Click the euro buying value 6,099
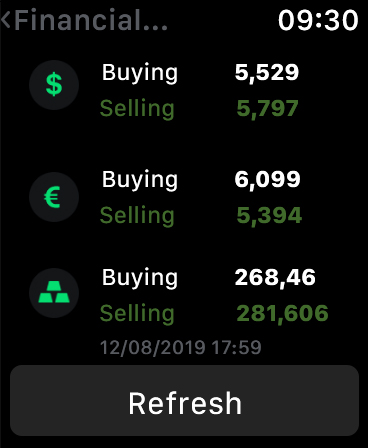This screenshot has width=368, height=448. tap(267, 179)
